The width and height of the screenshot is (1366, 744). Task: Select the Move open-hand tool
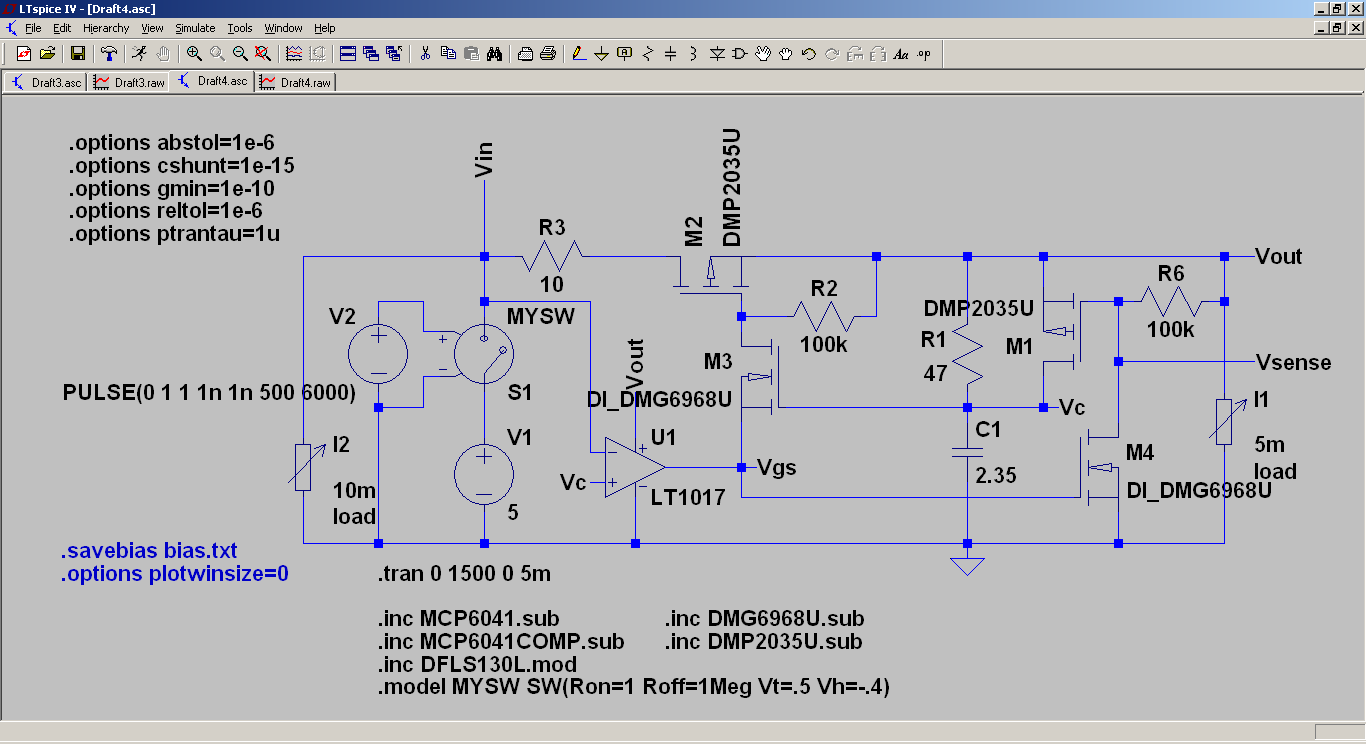click(x=763, y=53)
